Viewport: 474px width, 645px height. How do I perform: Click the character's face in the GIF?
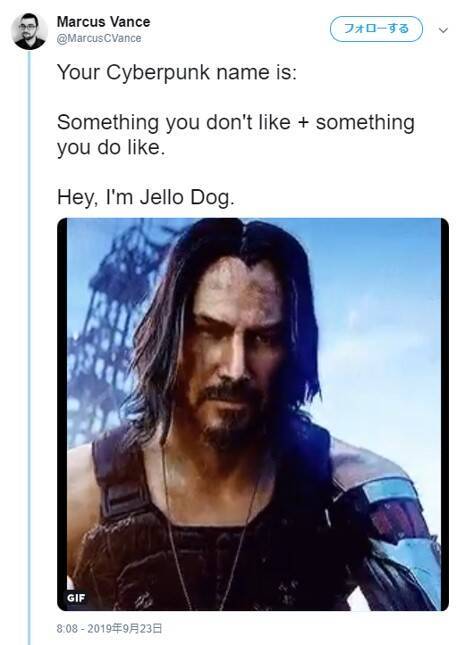pos(235,350)
